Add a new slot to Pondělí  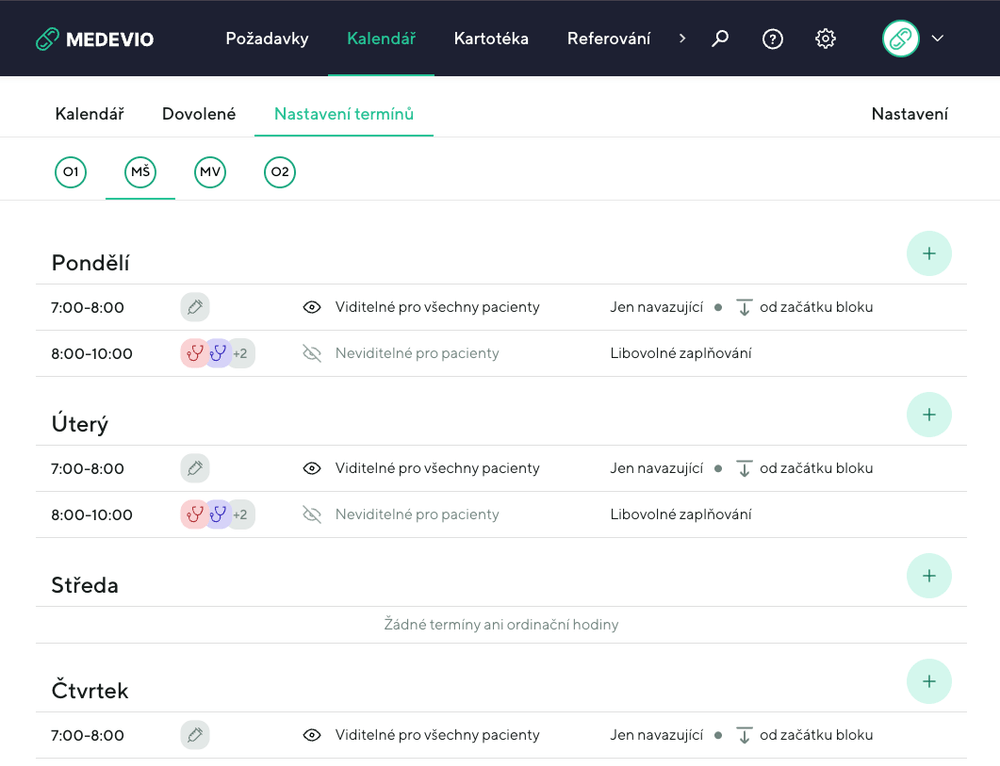(x=928, y=254)
